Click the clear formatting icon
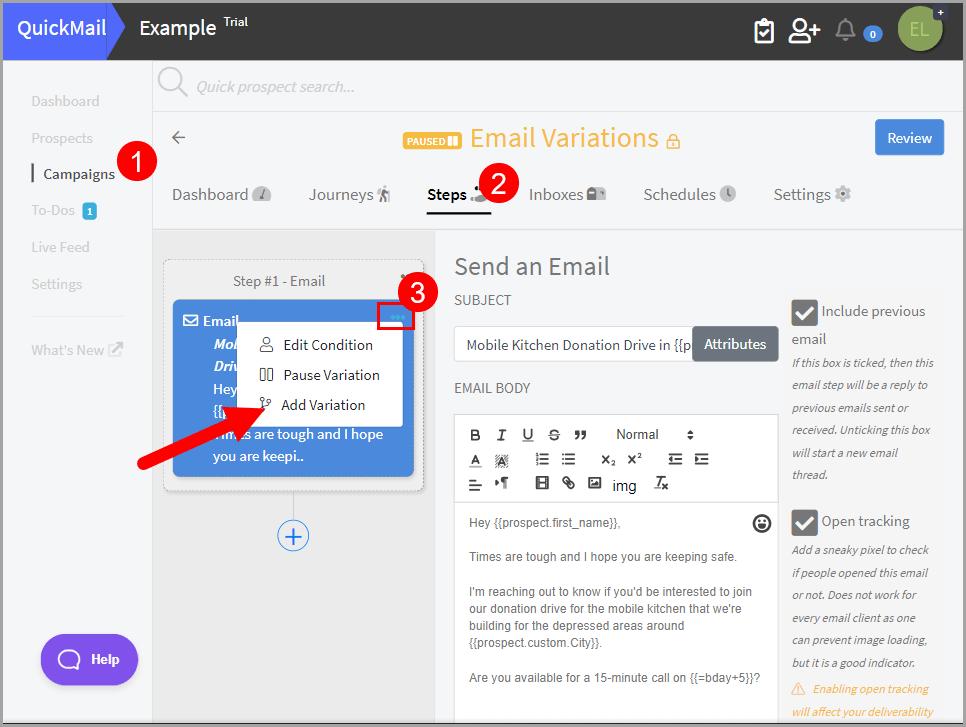Screen dimensions: 966x727 point(661,483)
